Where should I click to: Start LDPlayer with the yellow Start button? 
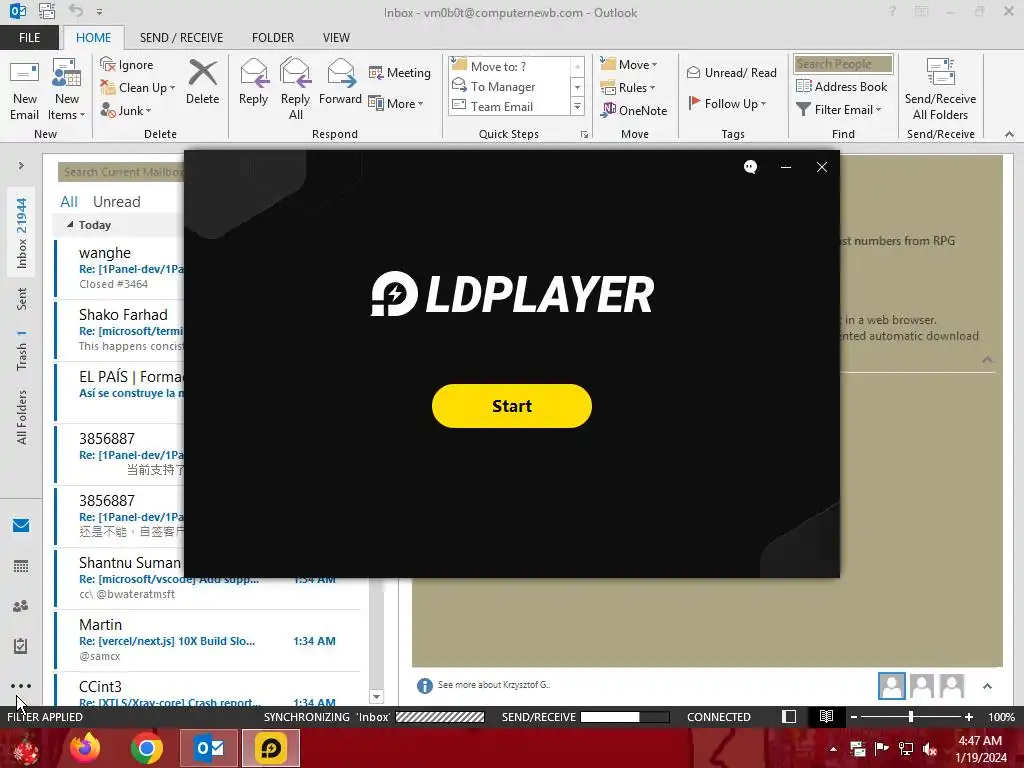click(x=511, y=406)
